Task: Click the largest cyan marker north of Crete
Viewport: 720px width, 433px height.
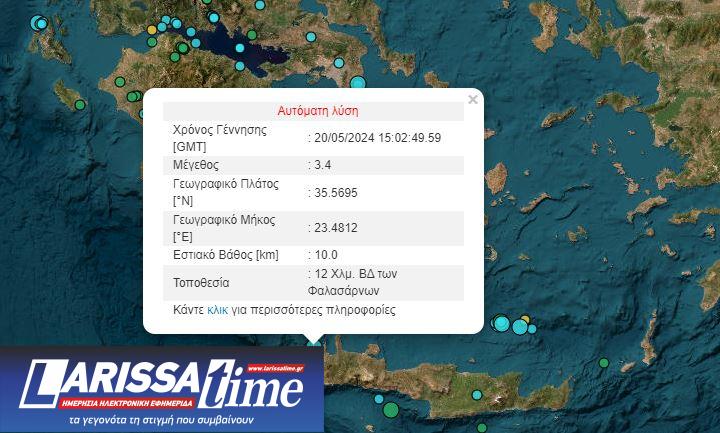Action: [x=519, y=326]
